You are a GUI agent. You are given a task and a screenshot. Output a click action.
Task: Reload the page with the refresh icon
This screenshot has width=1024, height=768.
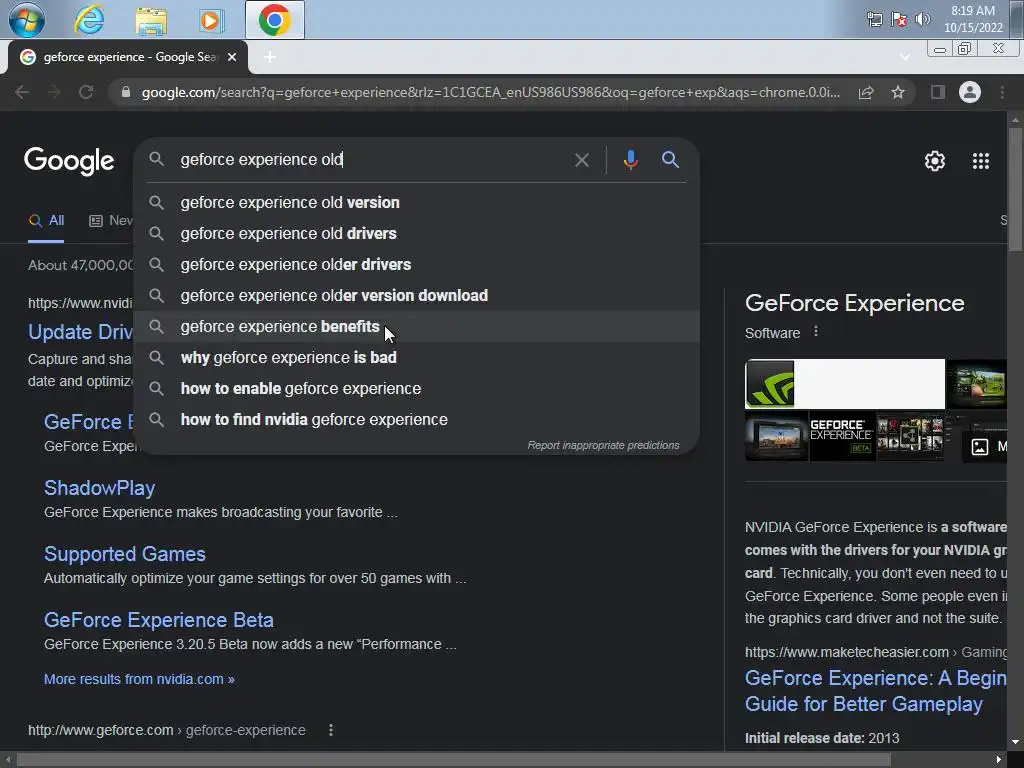tap(86, 92)
